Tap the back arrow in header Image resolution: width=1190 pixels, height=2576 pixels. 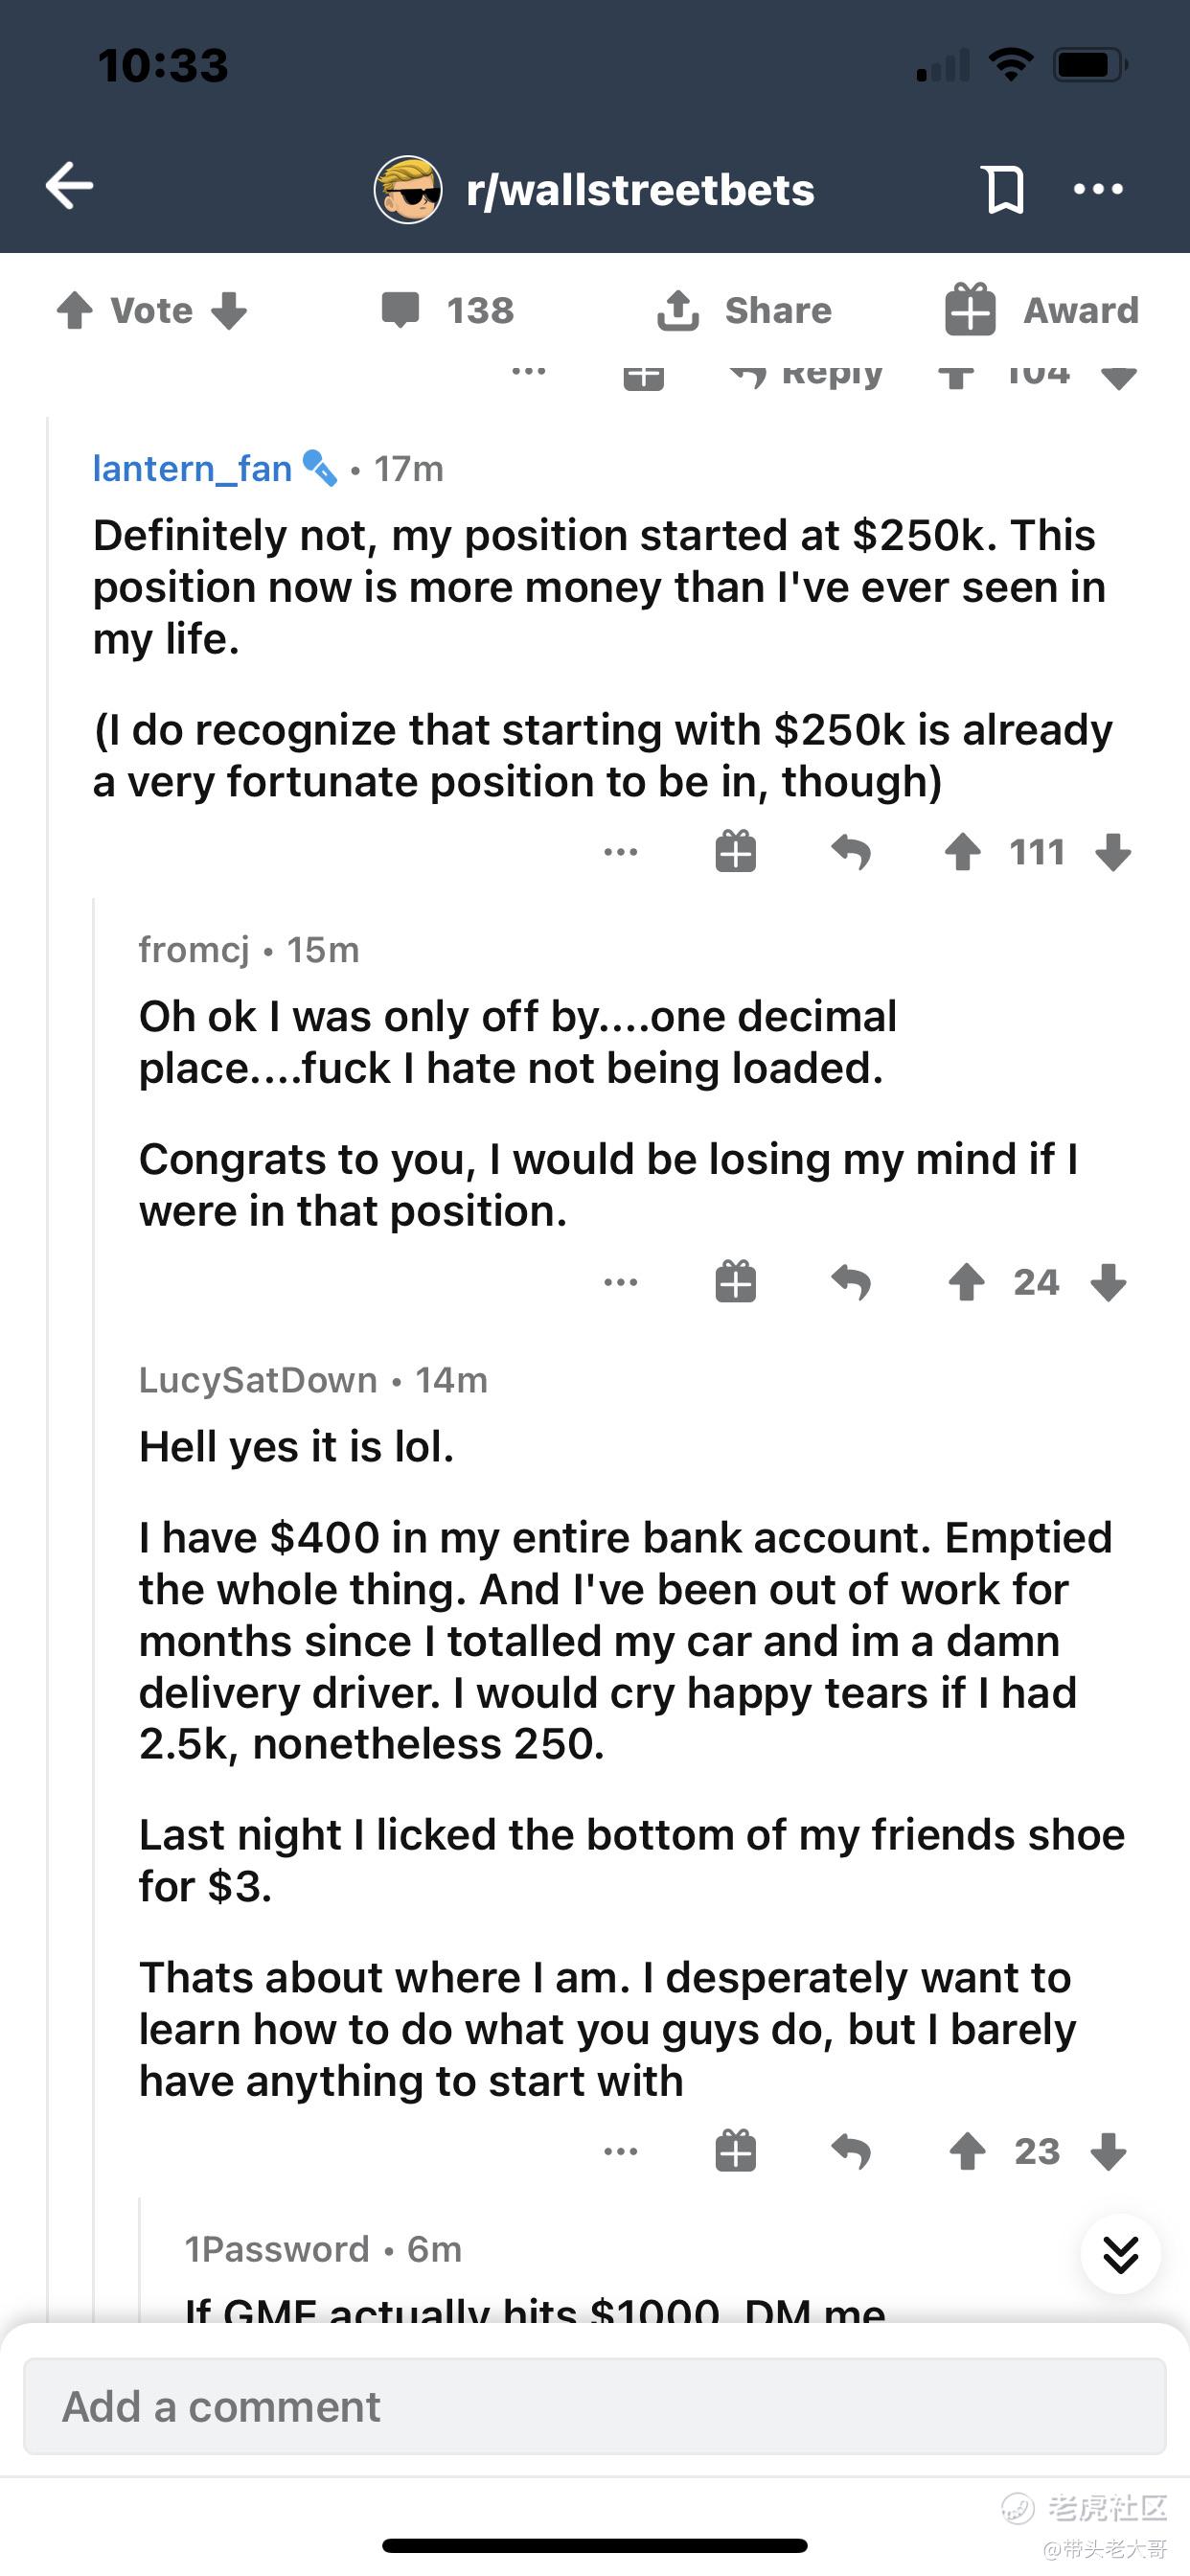(x=69, y=186)
